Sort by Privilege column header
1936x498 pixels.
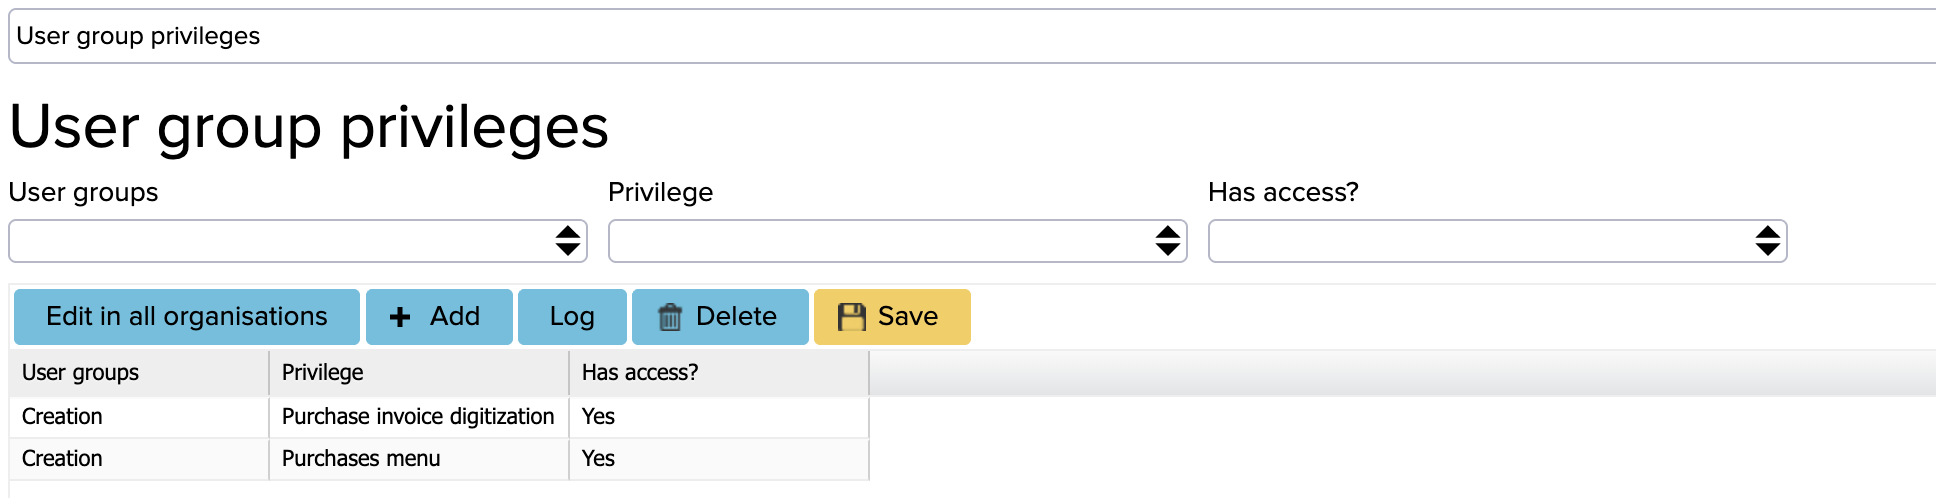(x=419, y=373)
